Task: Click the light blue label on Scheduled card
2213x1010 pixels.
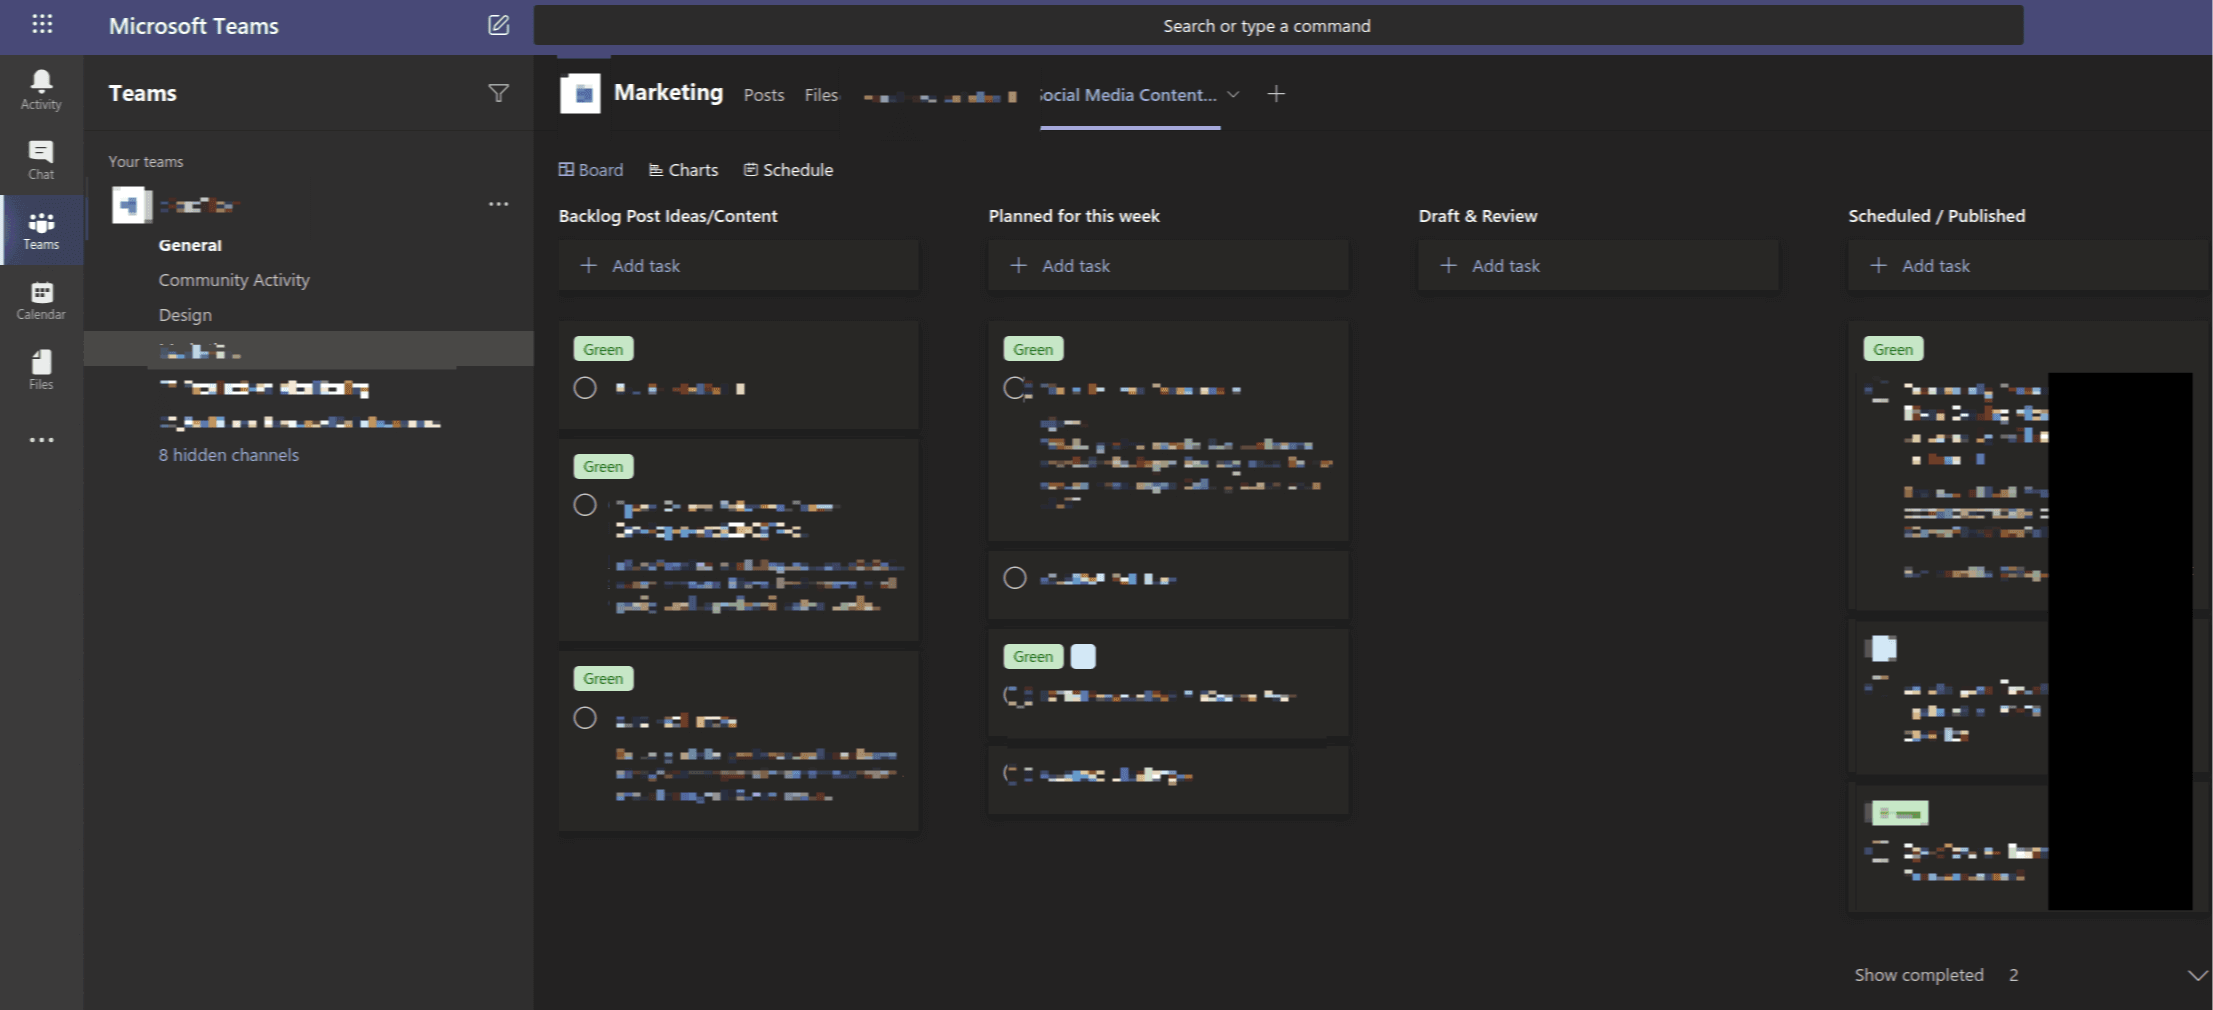Action: (x=1883, y=648)
